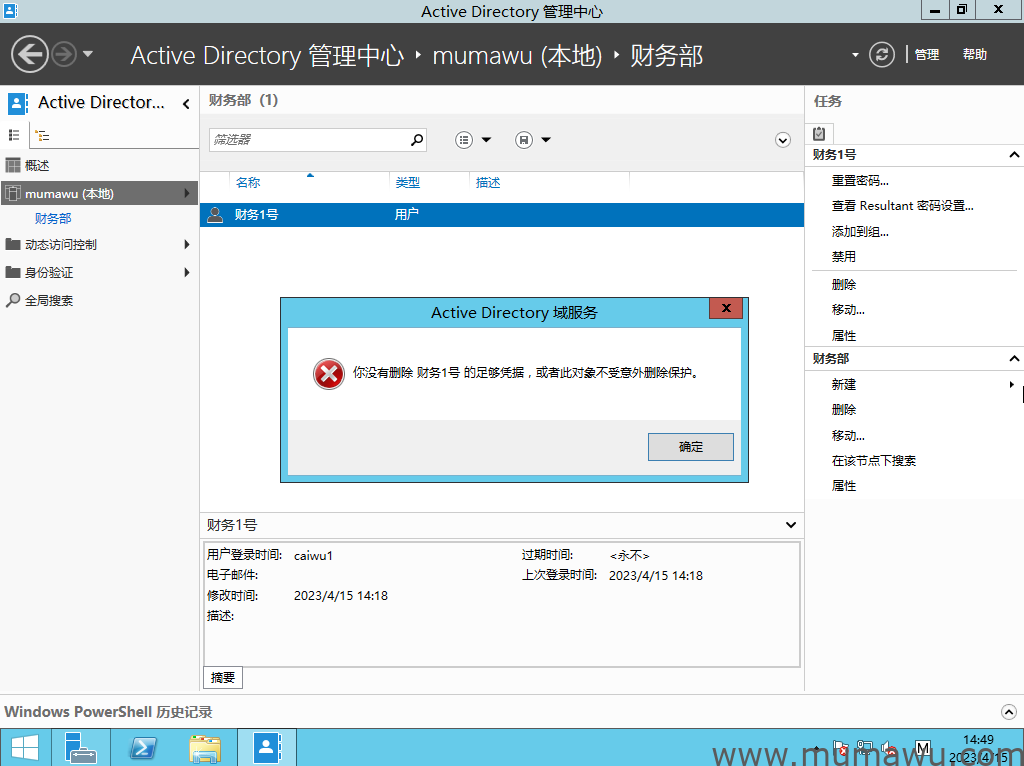Open the dropdown arrow beside list options icon
The width and height of the screenshot is (1024, 766).
pos(486,140)
